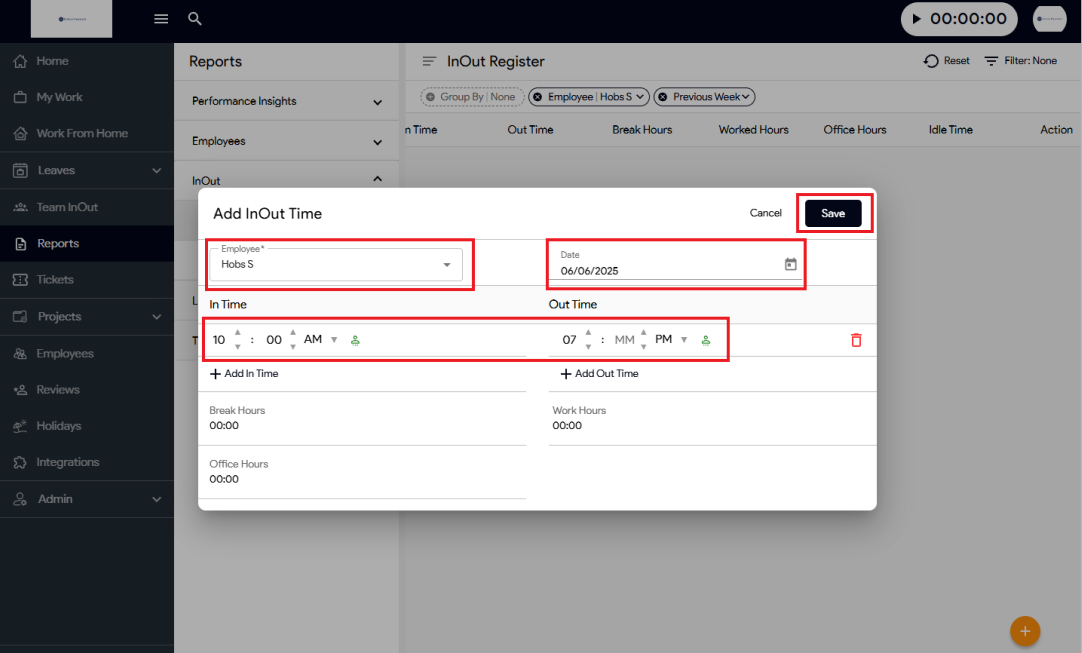Toggle In Time AM/PM selector arrow

click(334, 340)
